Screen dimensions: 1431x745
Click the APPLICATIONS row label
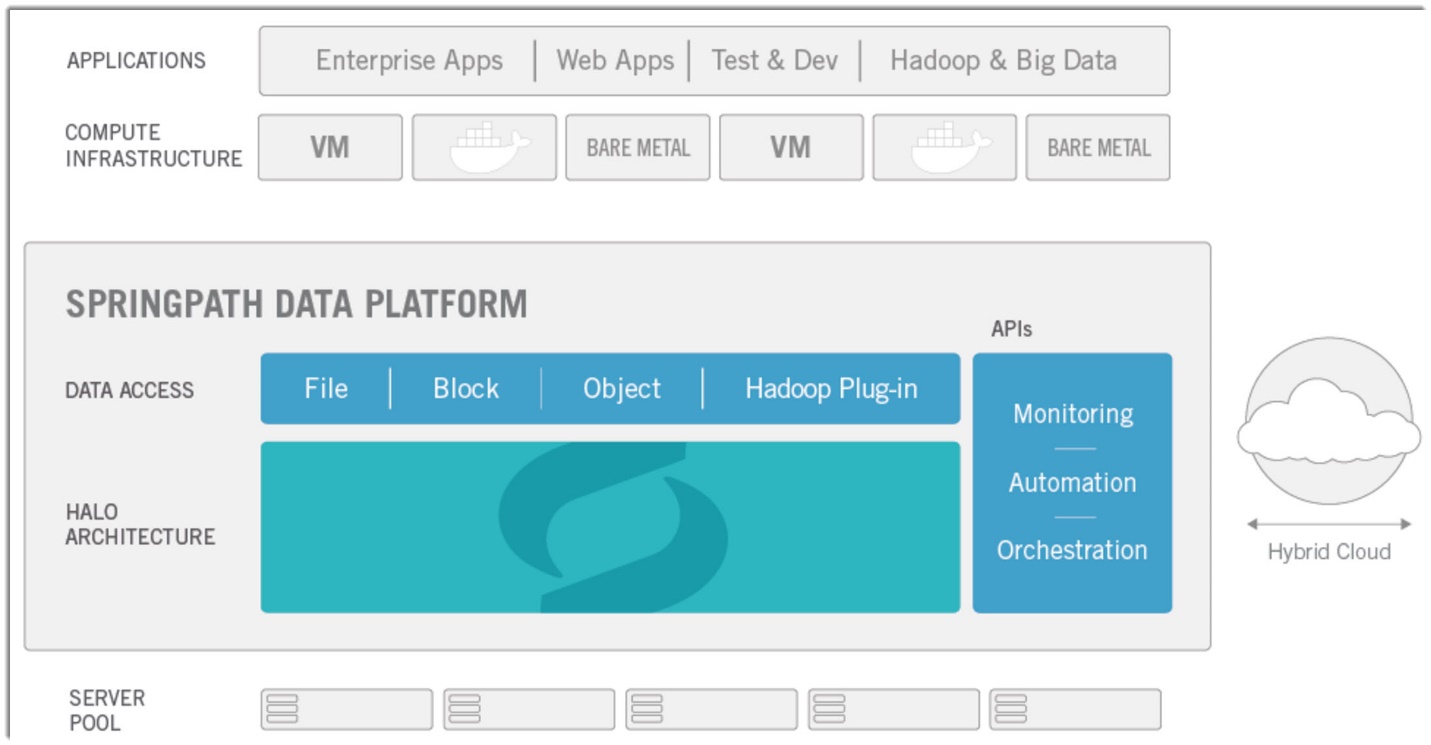(136, 60)
